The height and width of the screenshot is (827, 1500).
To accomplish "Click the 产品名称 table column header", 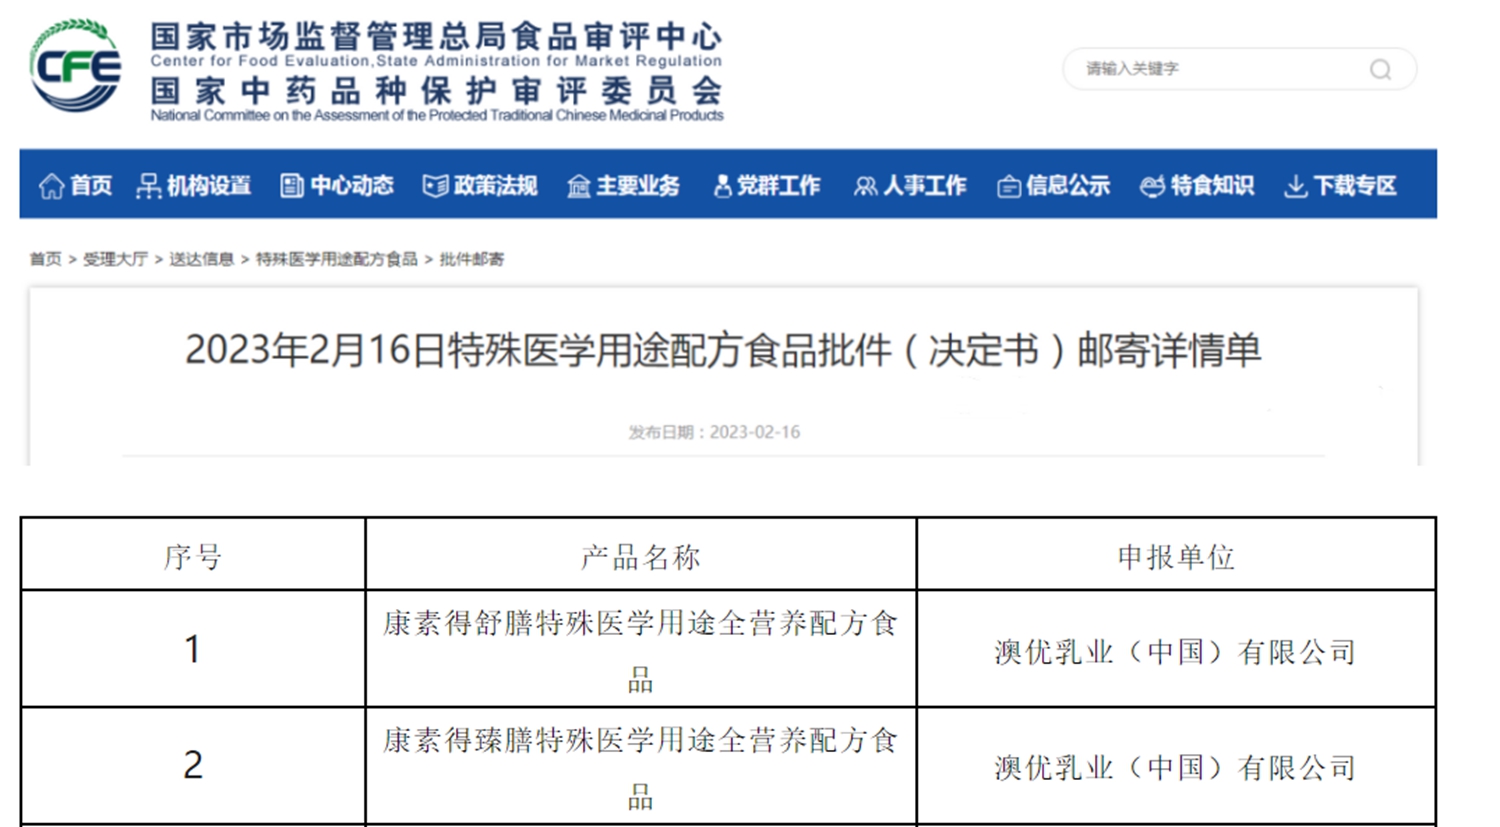I will tap(640, 556).
